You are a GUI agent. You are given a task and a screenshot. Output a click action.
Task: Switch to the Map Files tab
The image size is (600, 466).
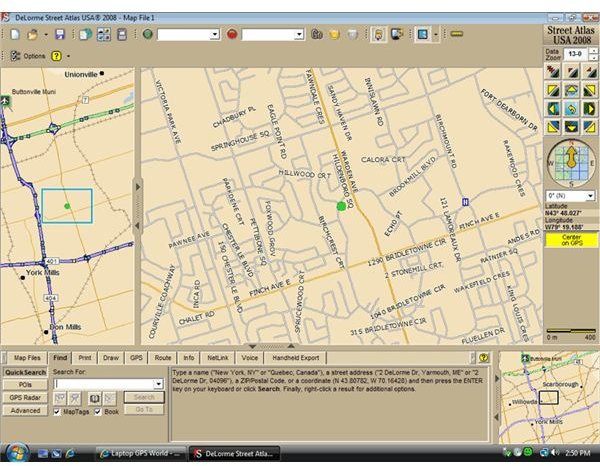[x=27, y=358]
